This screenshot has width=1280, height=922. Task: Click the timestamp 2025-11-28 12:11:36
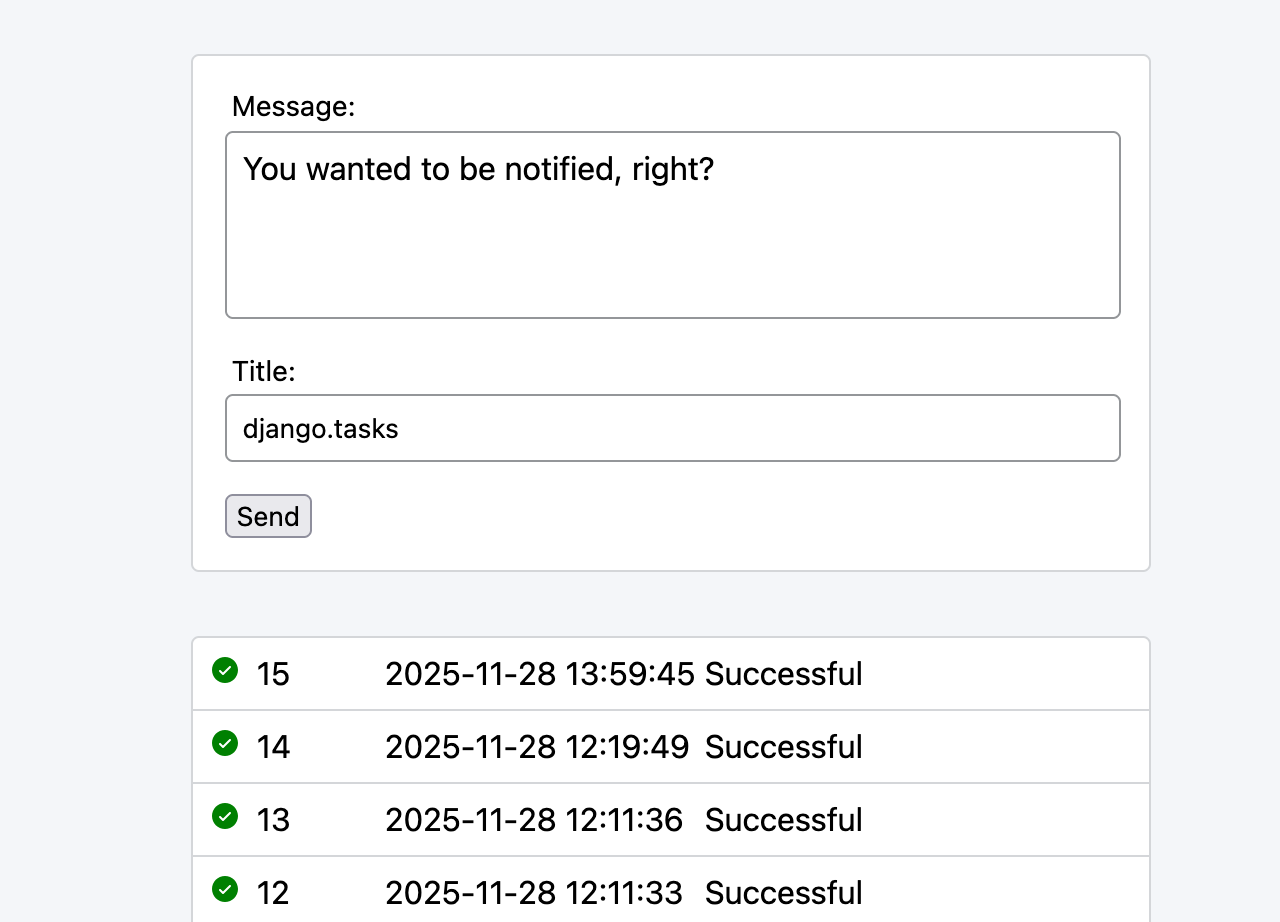tap(535, 820)
